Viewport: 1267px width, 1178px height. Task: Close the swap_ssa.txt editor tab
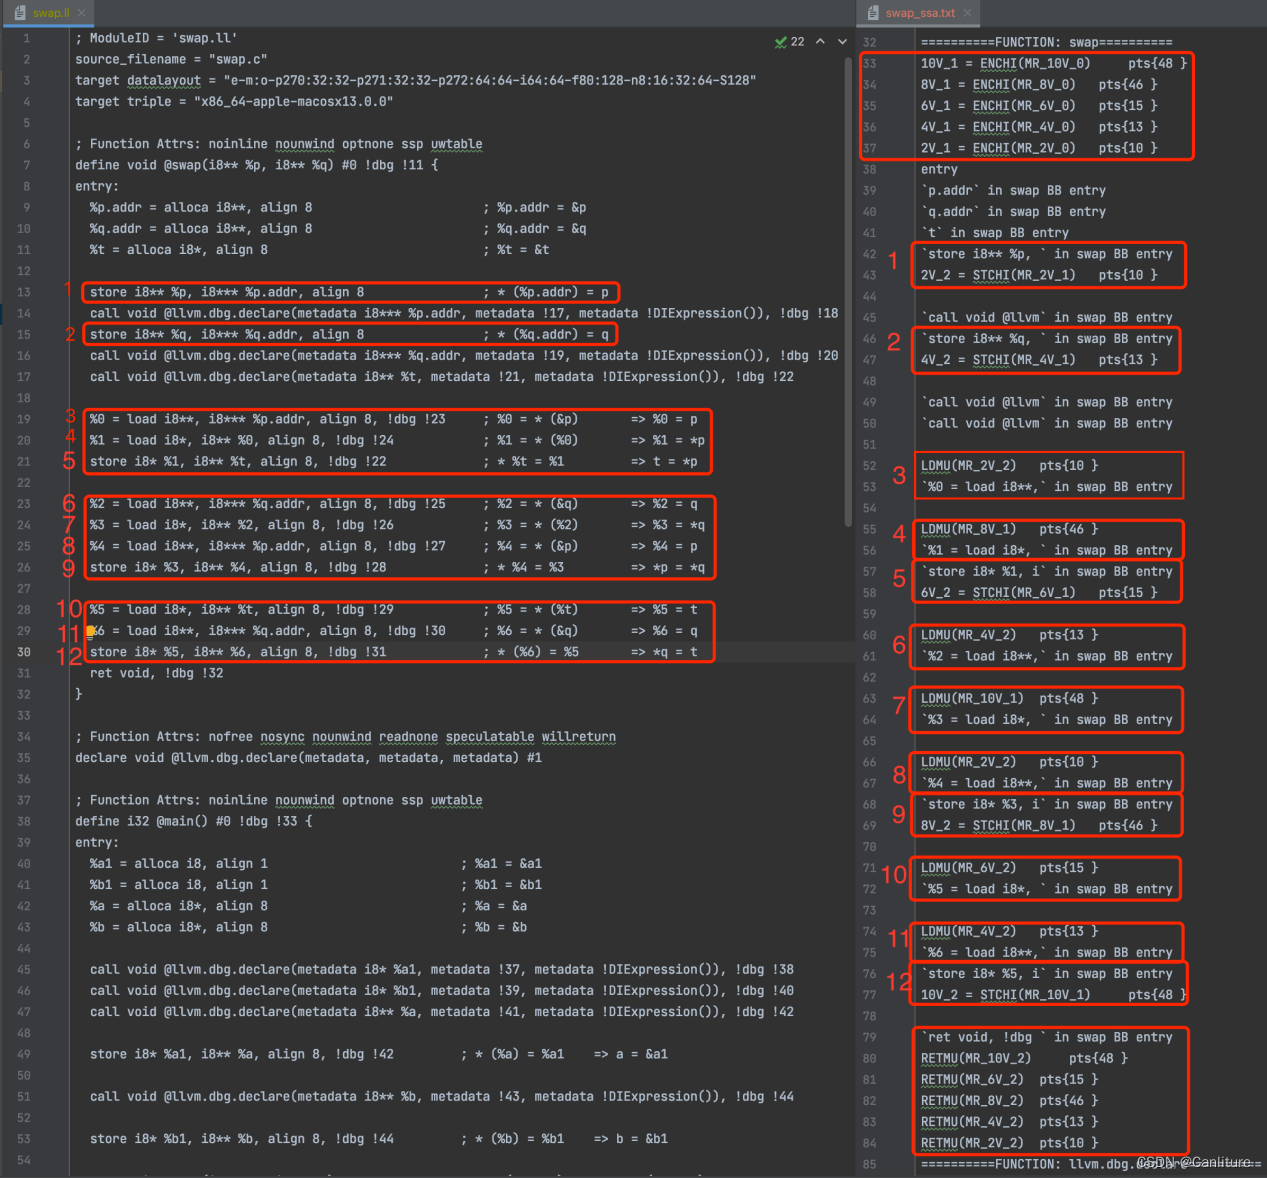point(967,13)
